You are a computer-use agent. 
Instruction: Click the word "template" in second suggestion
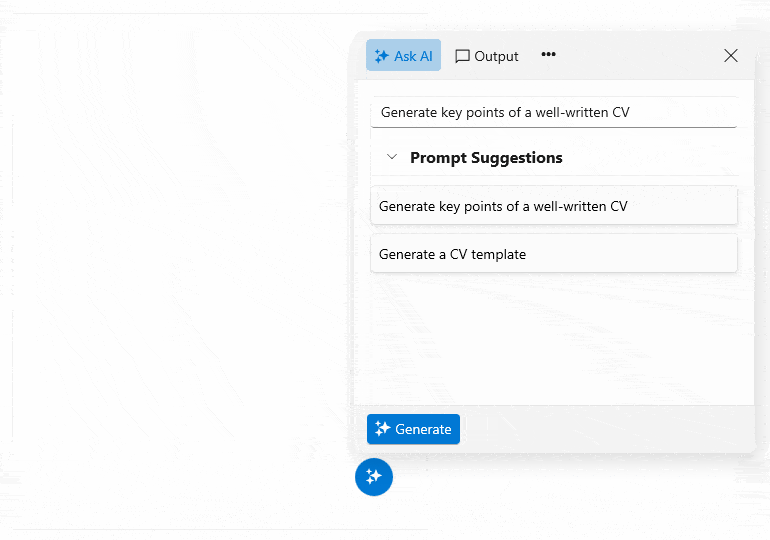[498, 254]
